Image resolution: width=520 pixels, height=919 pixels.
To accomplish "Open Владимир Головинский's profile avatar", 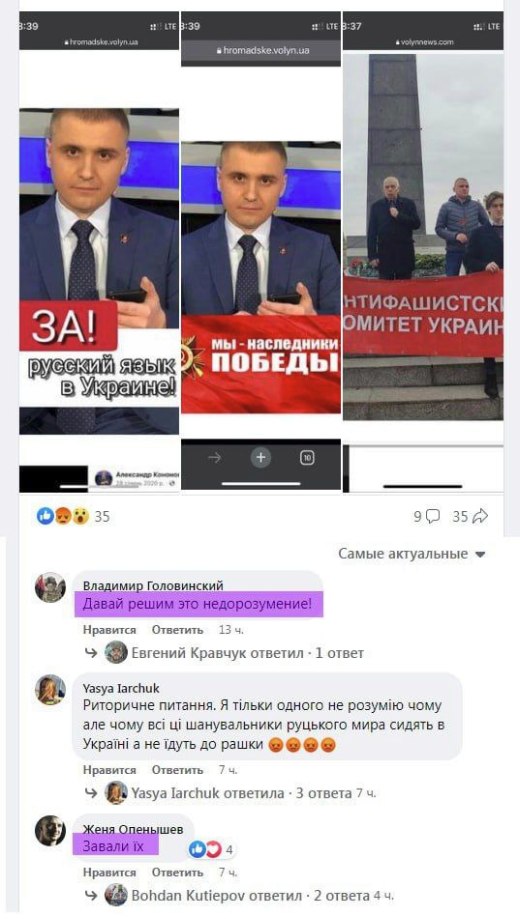I will pos(50,587).
